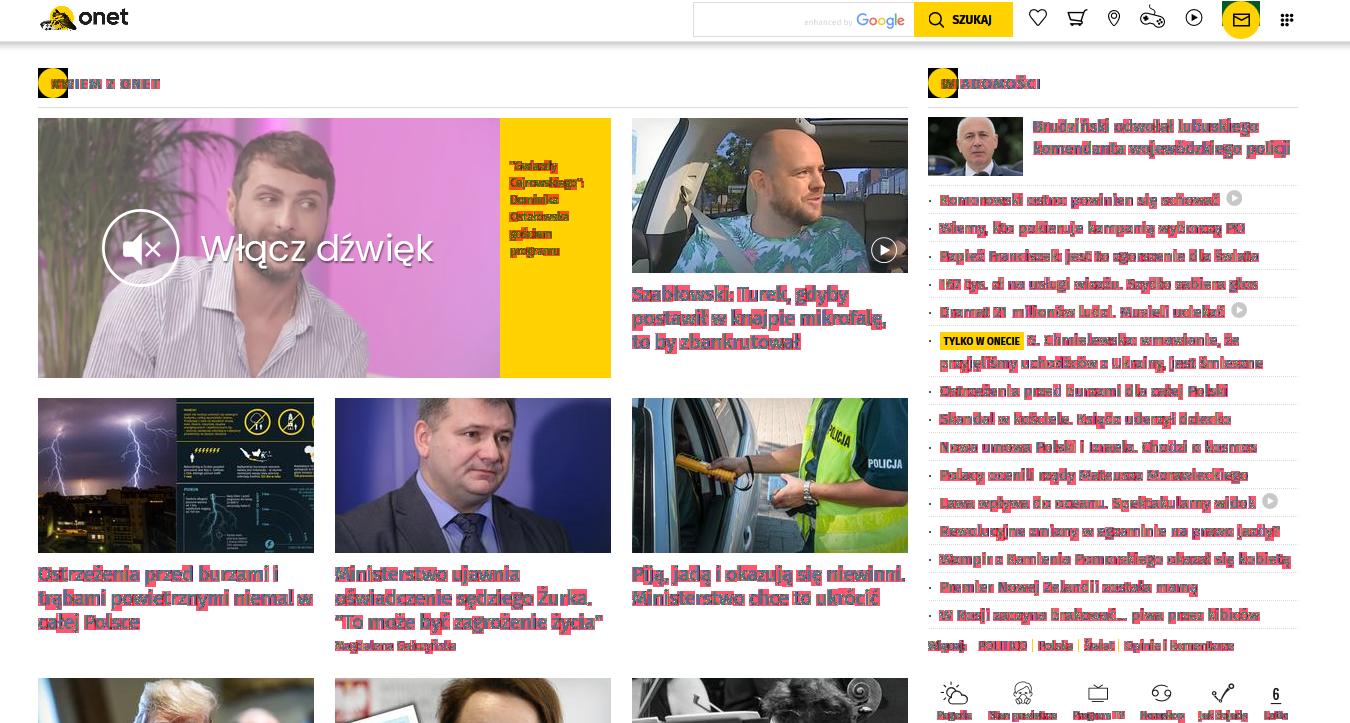The width and height of the screenshot is (1350, 723).
Task: Click the yellow SZUKAJ search button
Action: (x=963, y=20)
